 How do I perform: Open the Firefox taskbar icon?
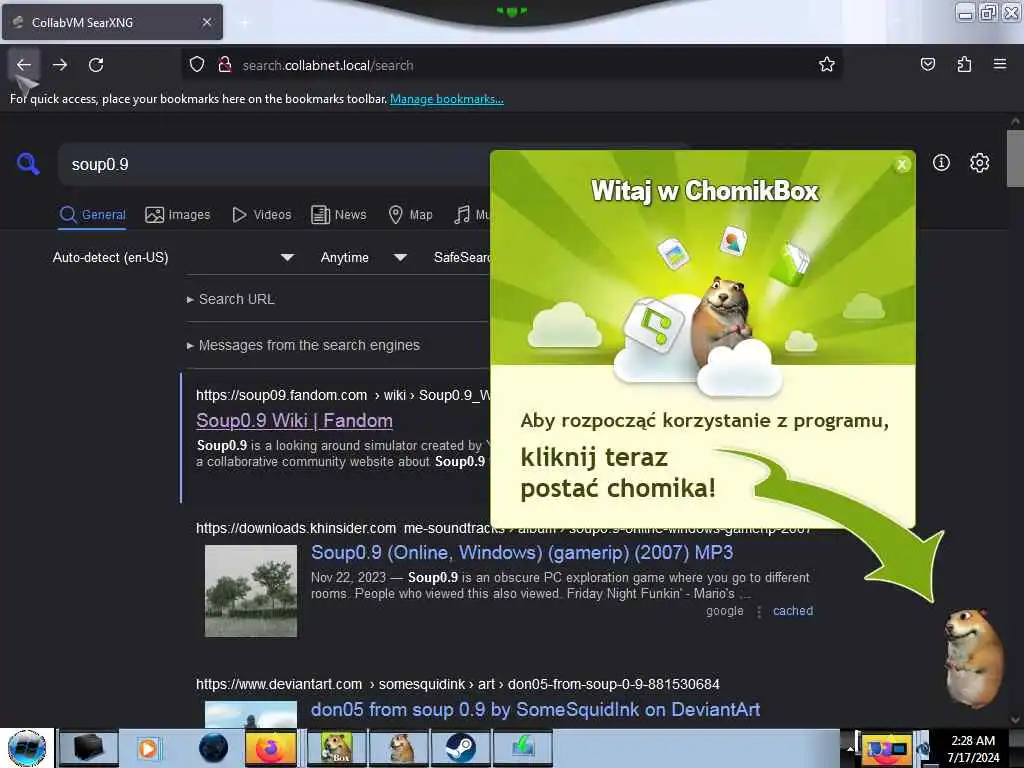click(x=270, y=748)
